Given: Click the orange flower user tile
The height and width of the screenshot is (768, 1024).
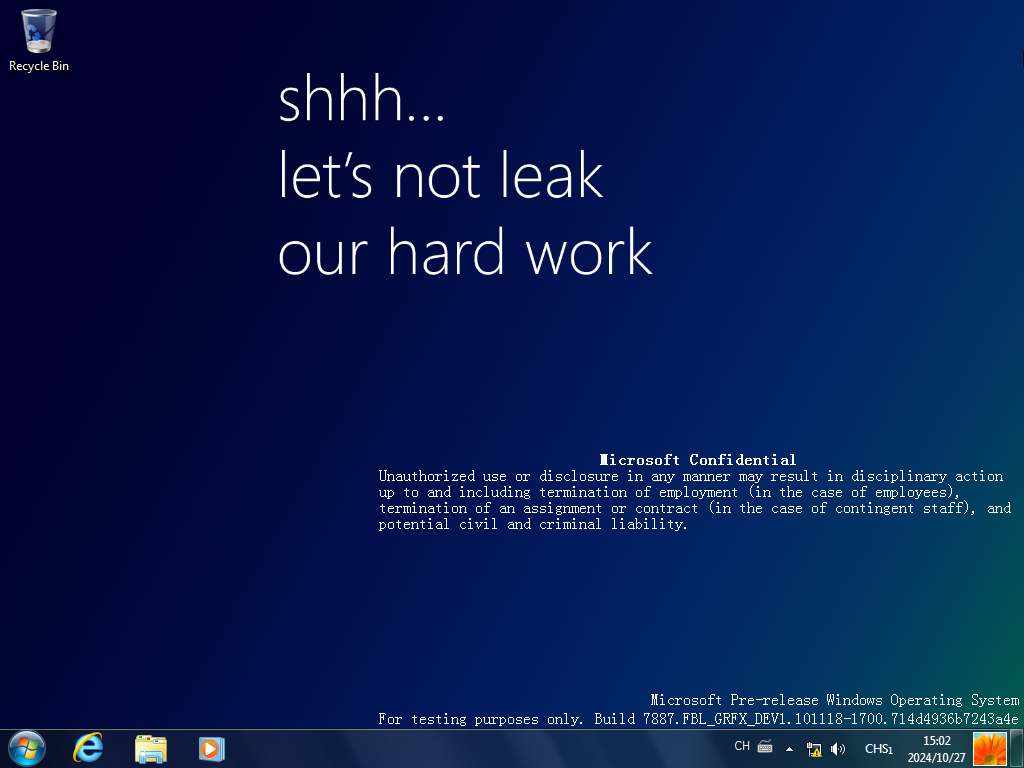Looking at the screenshot, I should point(989,749).
